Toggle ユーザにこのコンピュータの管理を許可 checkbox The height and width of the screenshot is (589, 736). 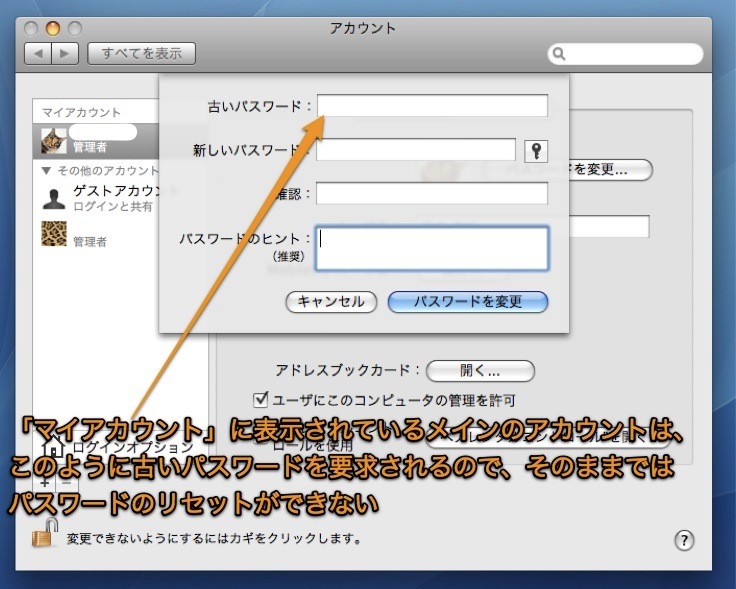point(261,400)
